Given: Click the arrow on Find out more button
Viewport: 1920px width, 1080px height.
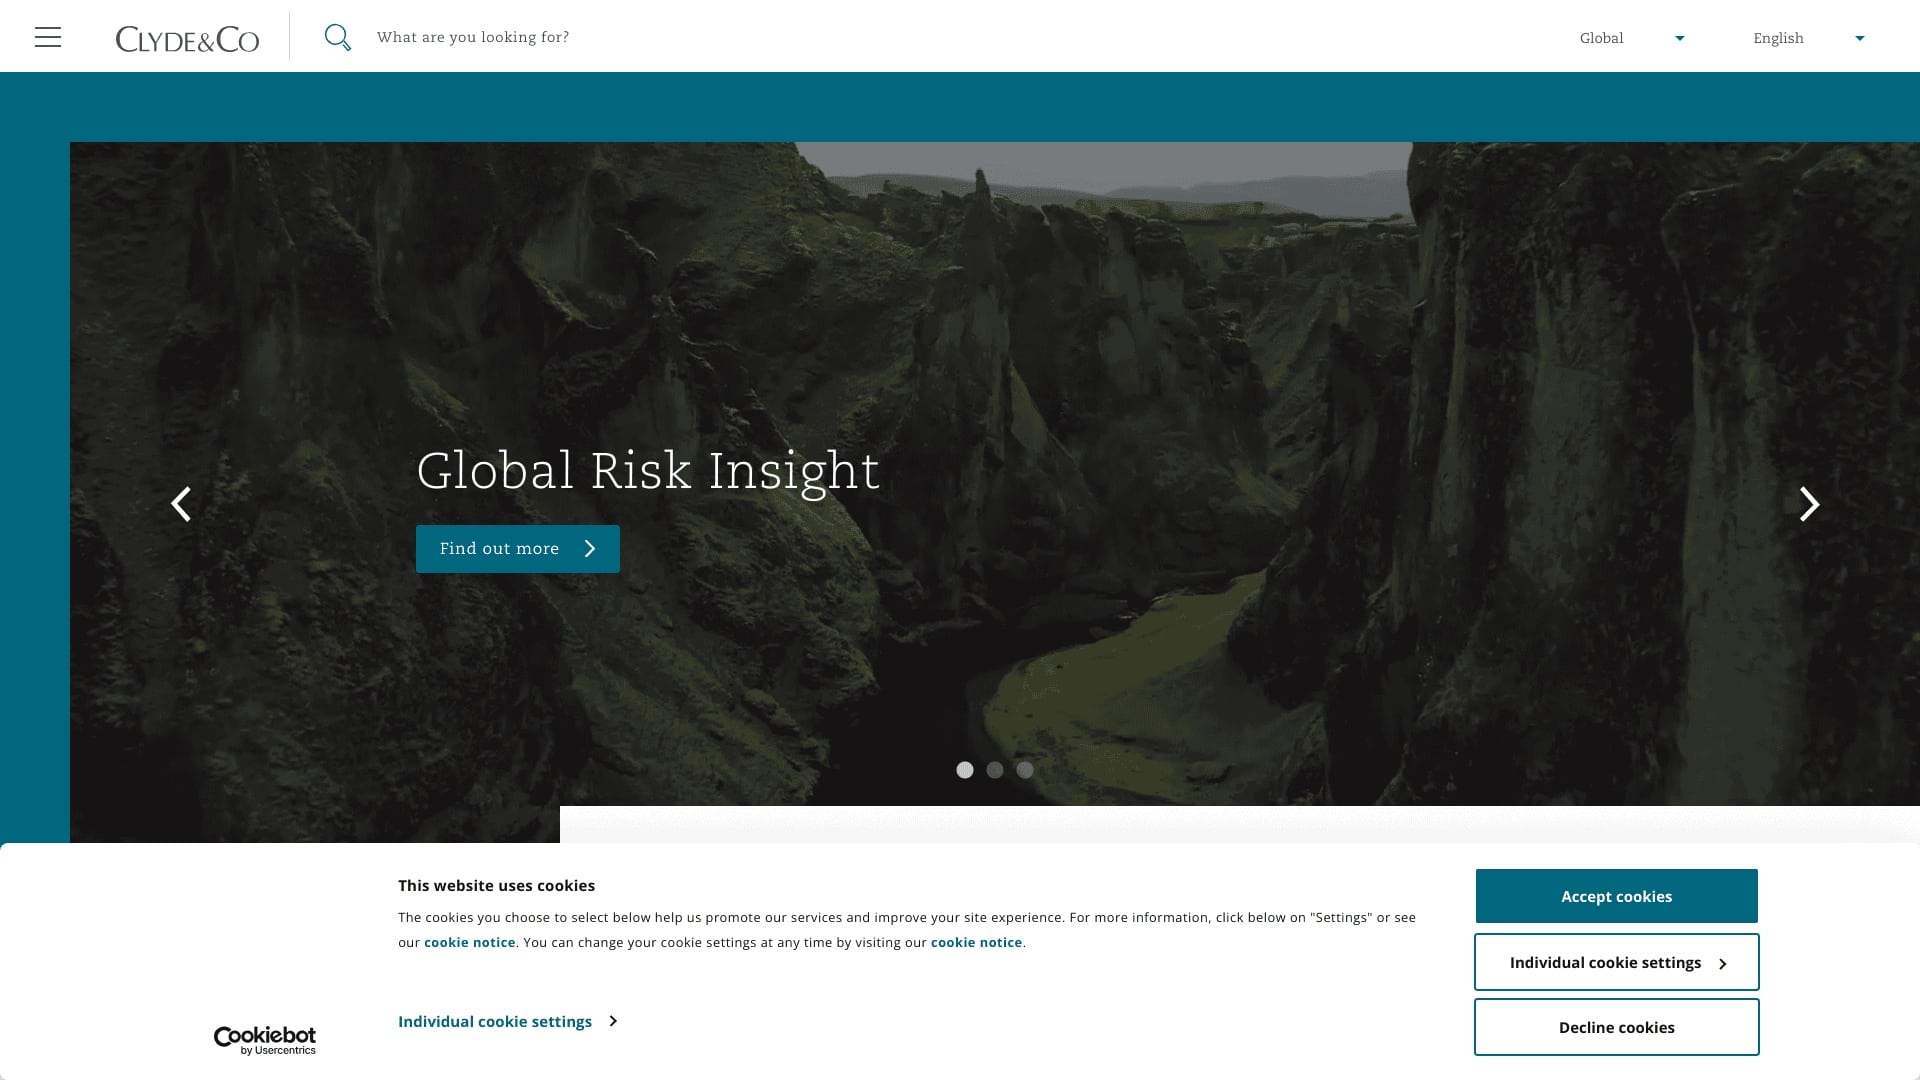Looking at the screenshot, I should point(590,548).
